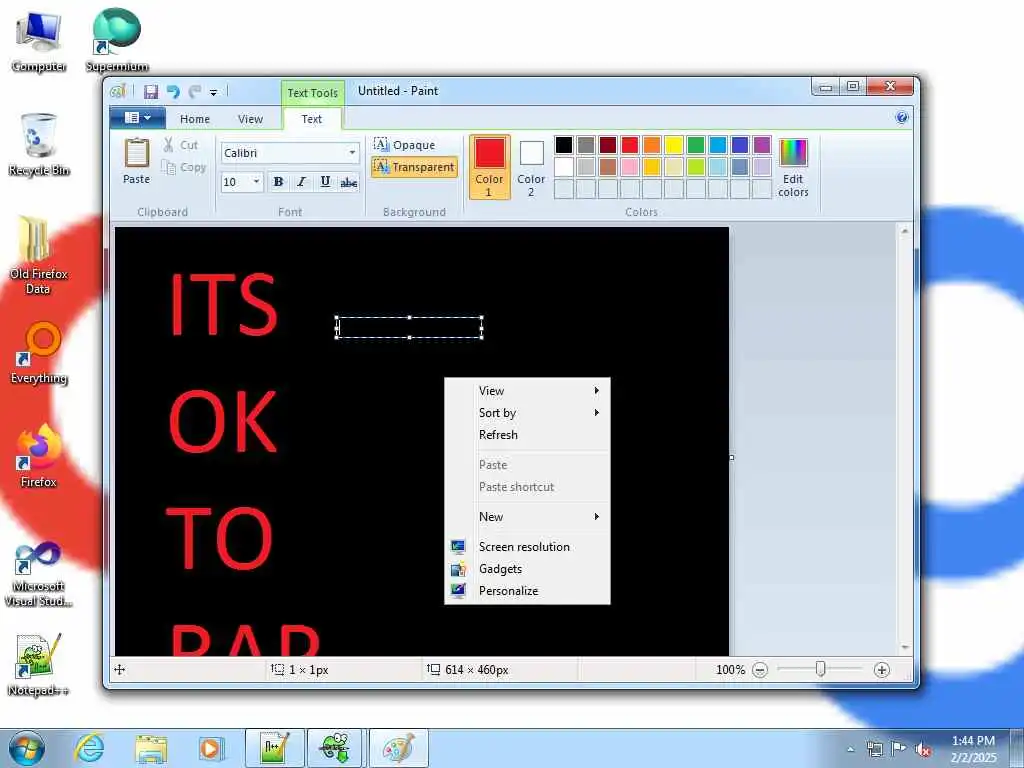Pick the black color swatch
1024x768 pixels.
point(564,145)
